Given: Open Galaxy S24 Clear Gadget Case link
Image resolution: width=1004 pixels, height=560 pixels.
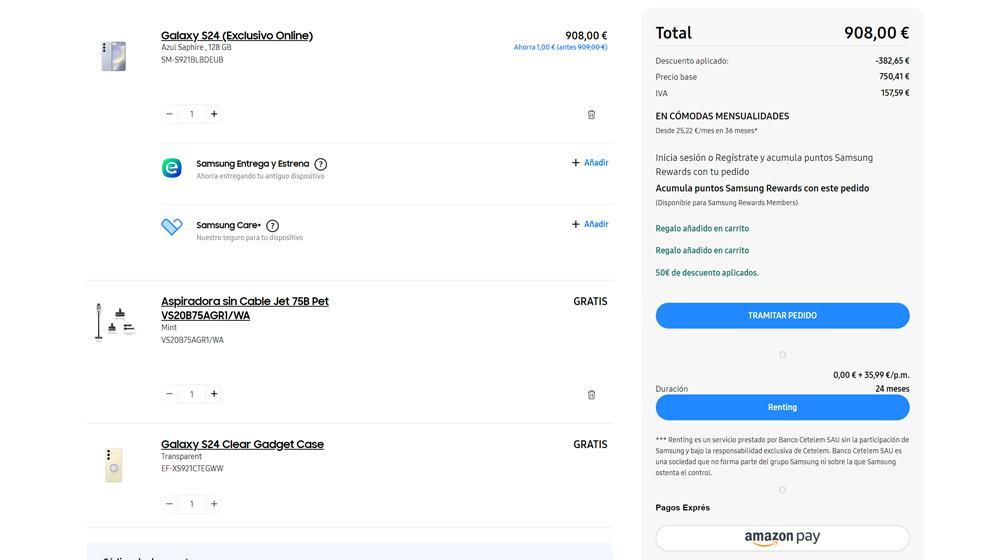Looking at the screenshot, I should click(242, 444).
